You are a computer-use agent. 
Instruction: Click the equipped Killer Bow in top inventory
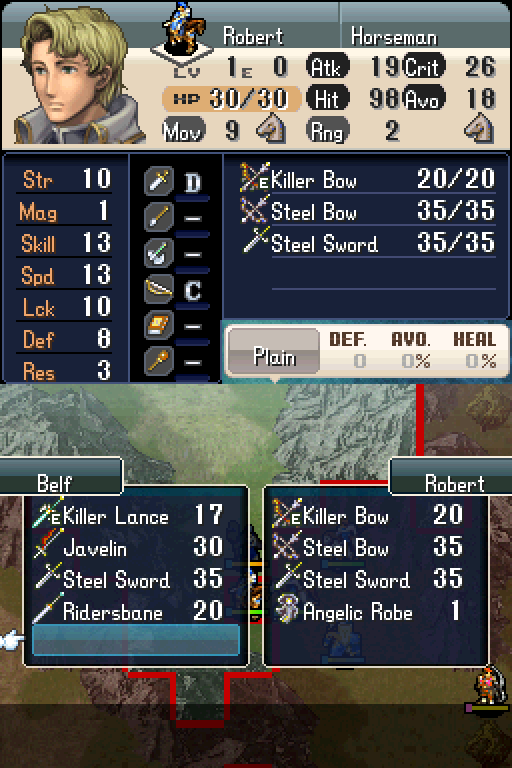click(x=367, y=179)
